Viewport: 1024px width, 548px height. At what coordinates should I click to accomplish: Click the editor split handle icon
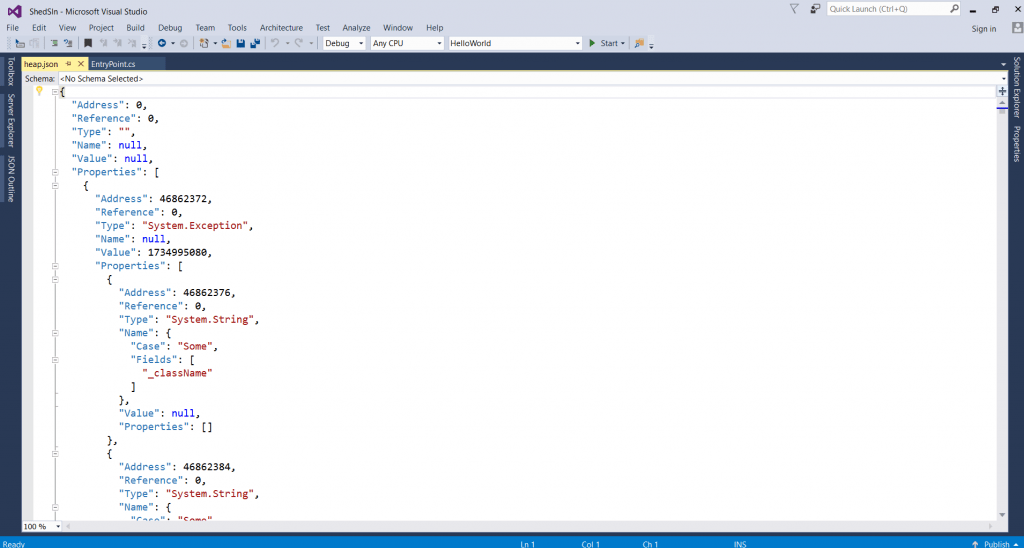pyautogui.click(x=1002, y=91)
